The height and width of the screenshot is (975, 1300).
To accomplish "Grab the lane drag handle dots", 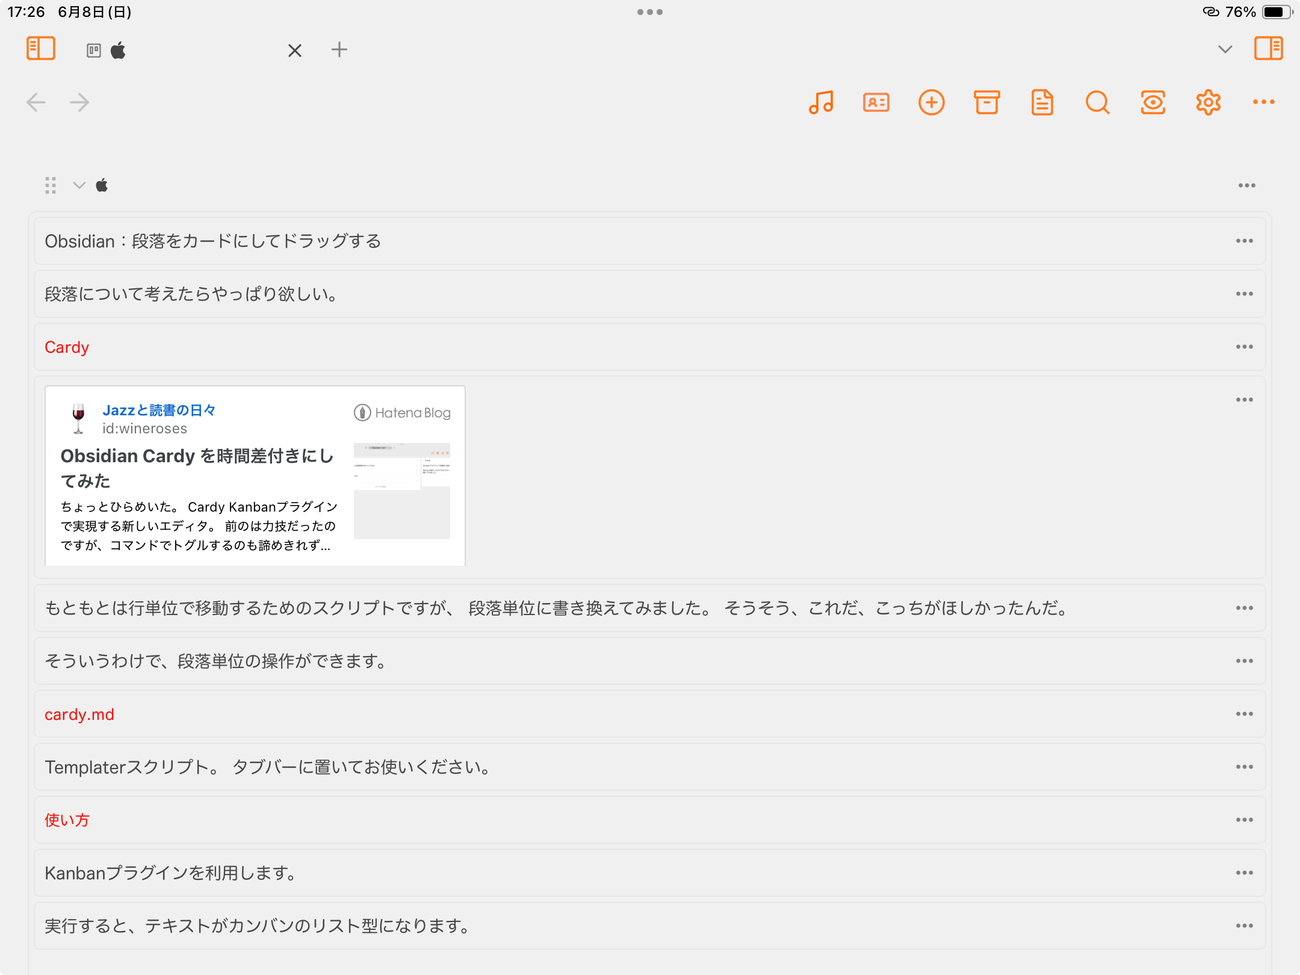I will (x=50, y=185).
